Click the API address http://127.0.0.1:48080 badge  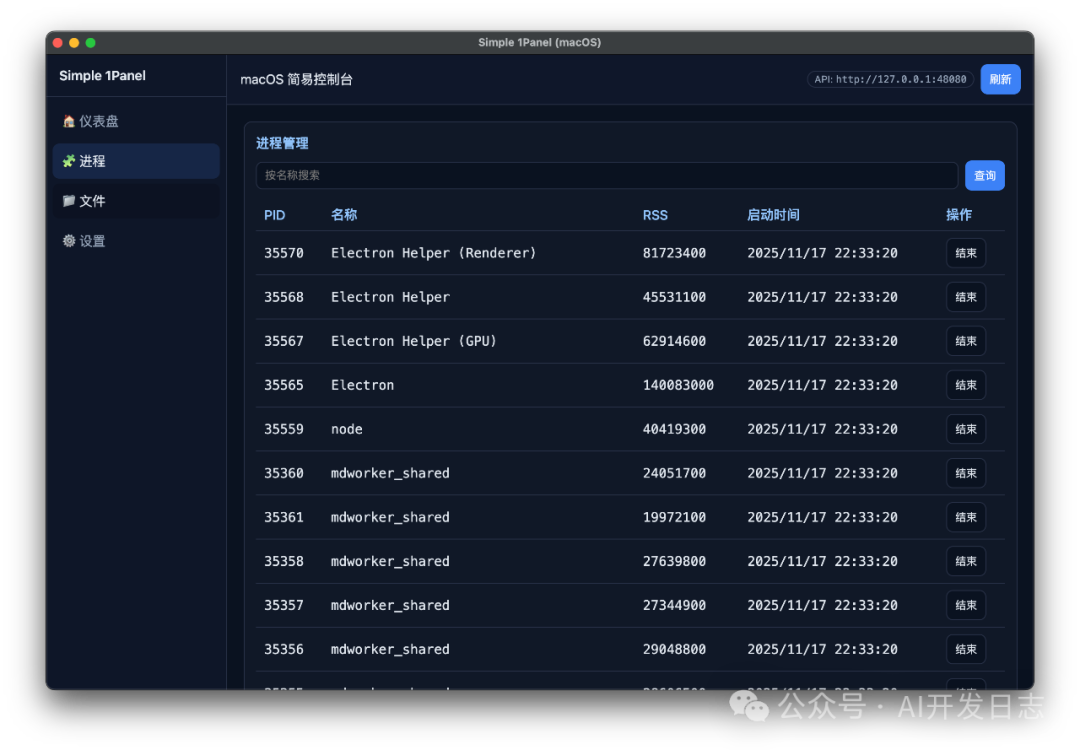coord(890,79)
